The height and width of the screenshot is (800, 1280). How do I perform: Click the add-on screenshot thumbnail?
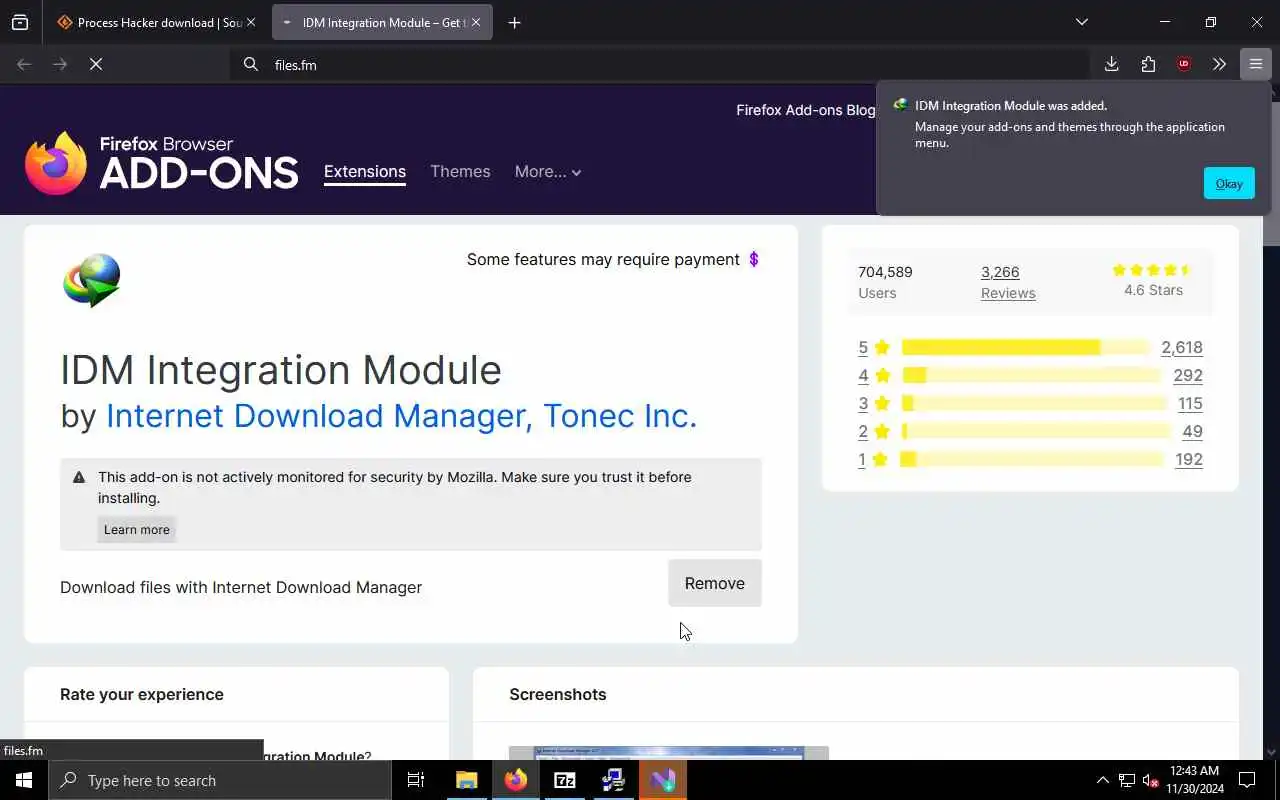click(x=669, y=753)
